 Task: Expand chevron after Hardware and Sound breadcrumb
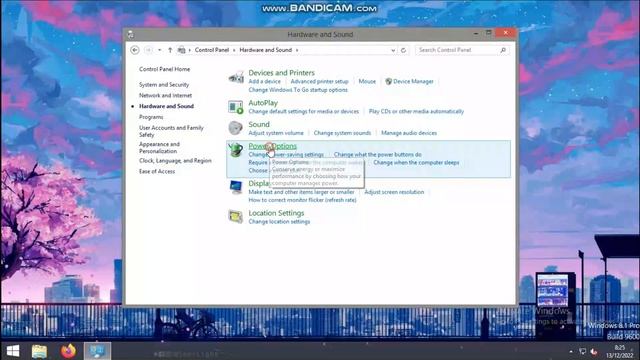click(x=297, y=50)
